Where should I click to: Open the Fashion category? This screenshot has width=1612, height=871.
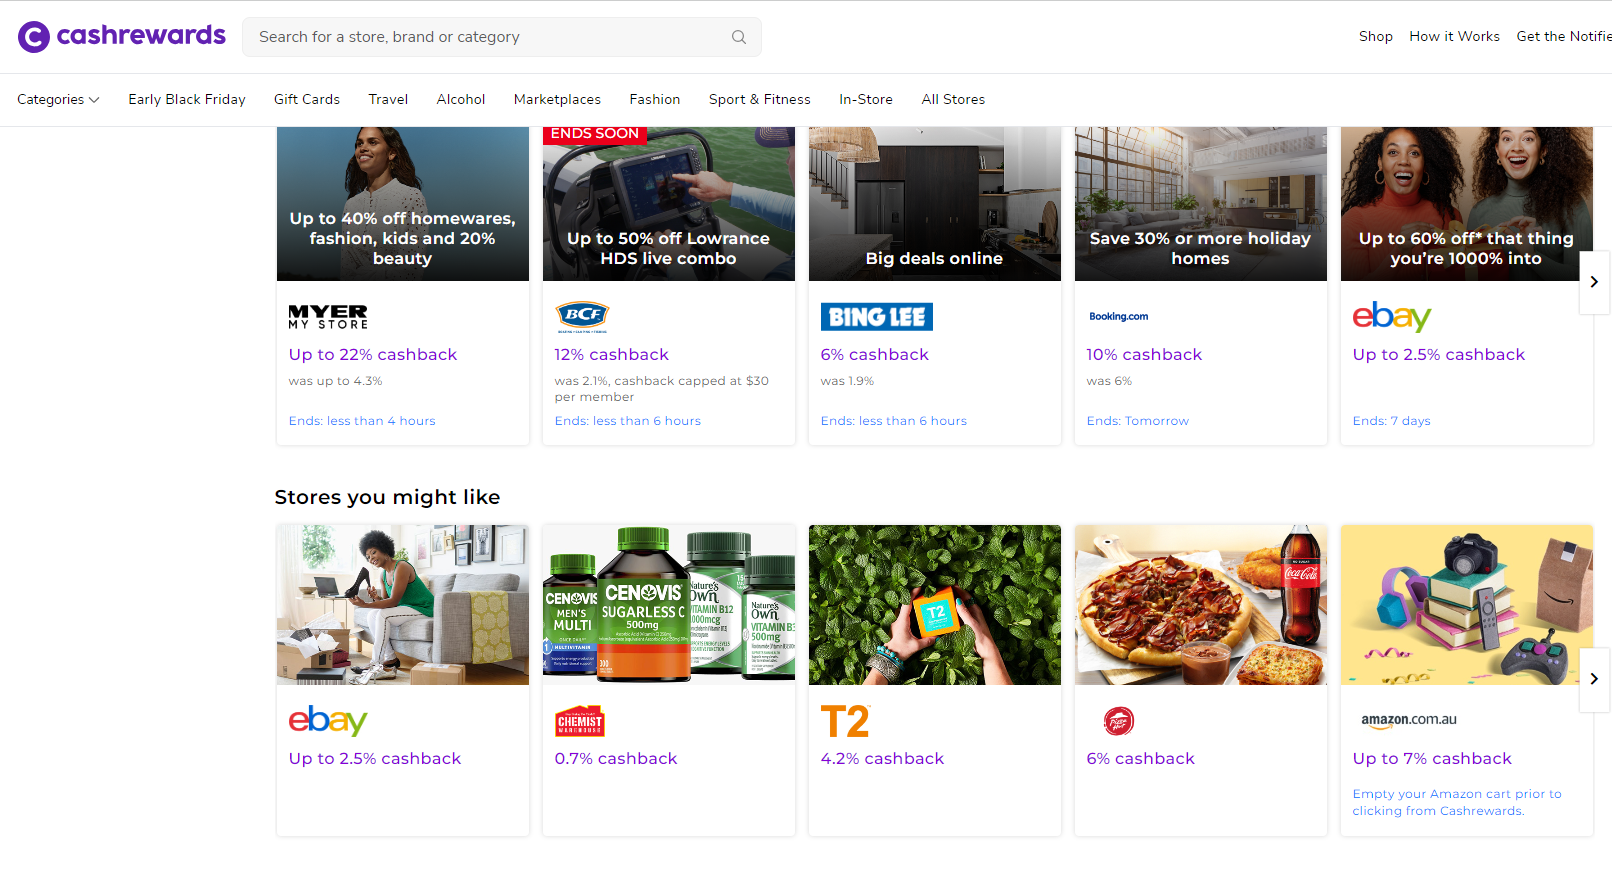click(x=655, y=99)
